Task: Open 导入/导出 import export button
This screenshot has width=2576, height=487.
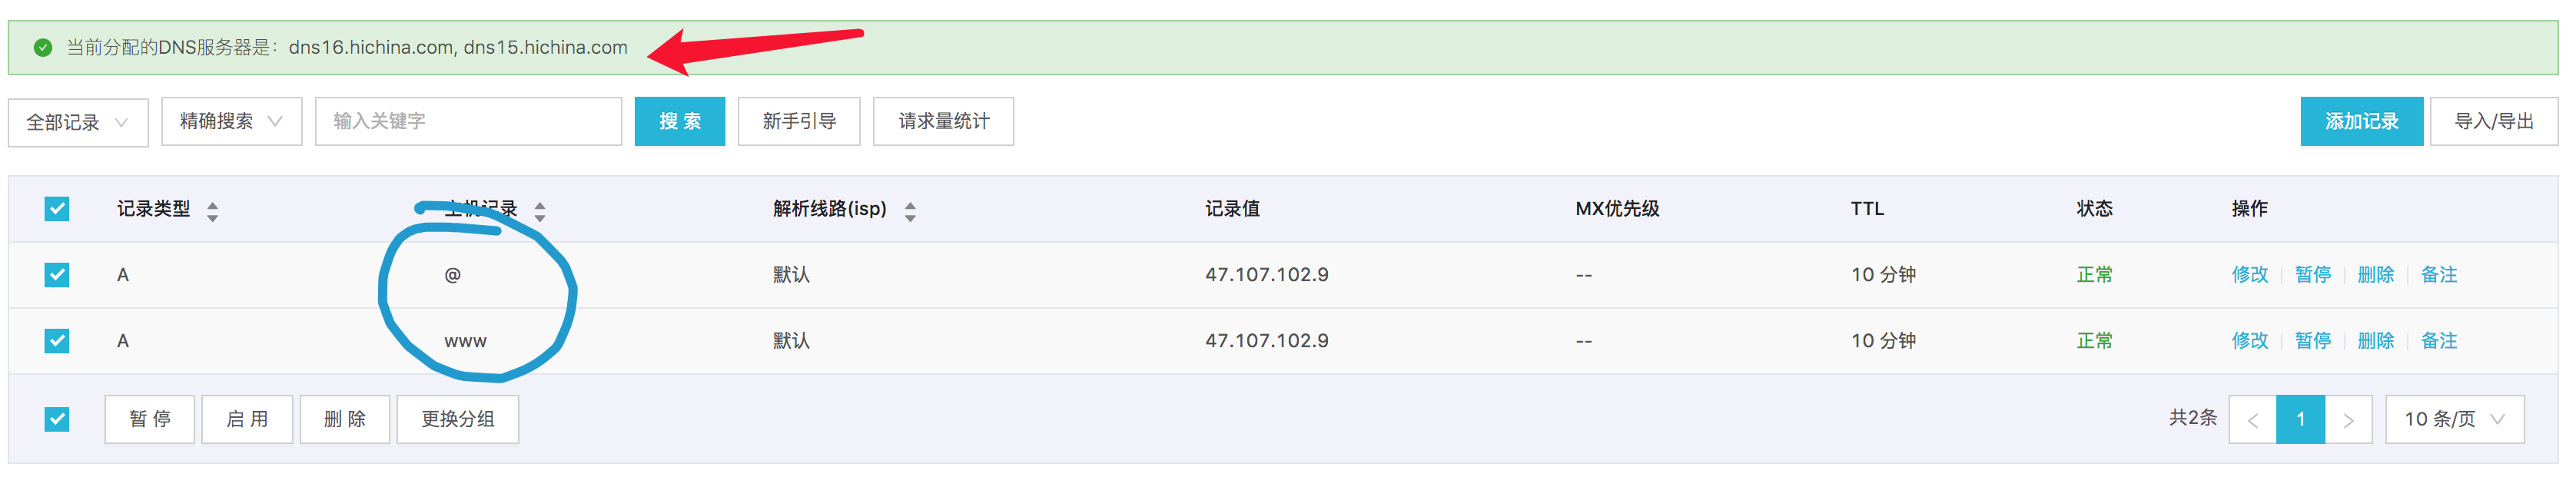Action: pyautogui.click(x=2494, y=121)
